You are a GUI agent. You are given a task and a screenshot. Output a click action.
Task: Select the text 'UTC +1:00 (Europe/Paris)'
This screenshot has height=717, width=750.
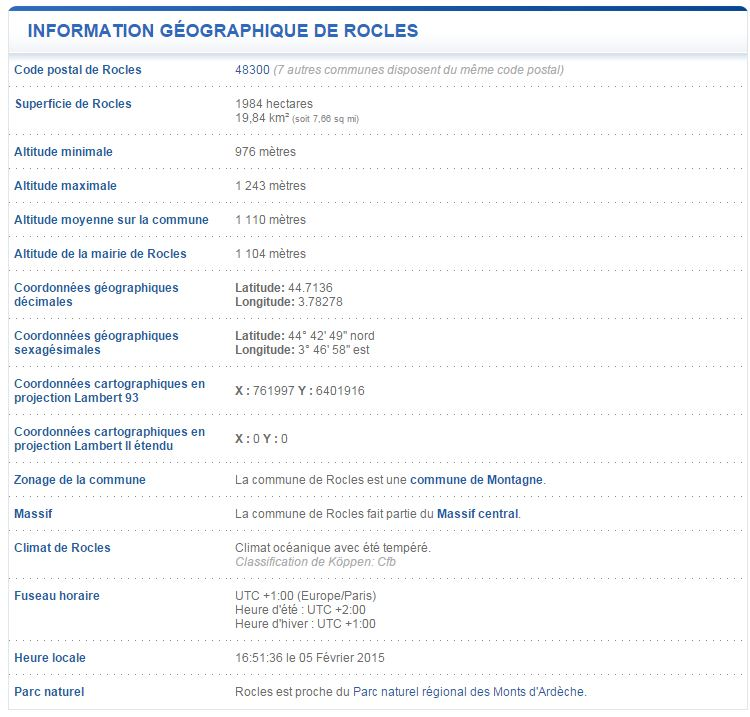tap(306, 596)
